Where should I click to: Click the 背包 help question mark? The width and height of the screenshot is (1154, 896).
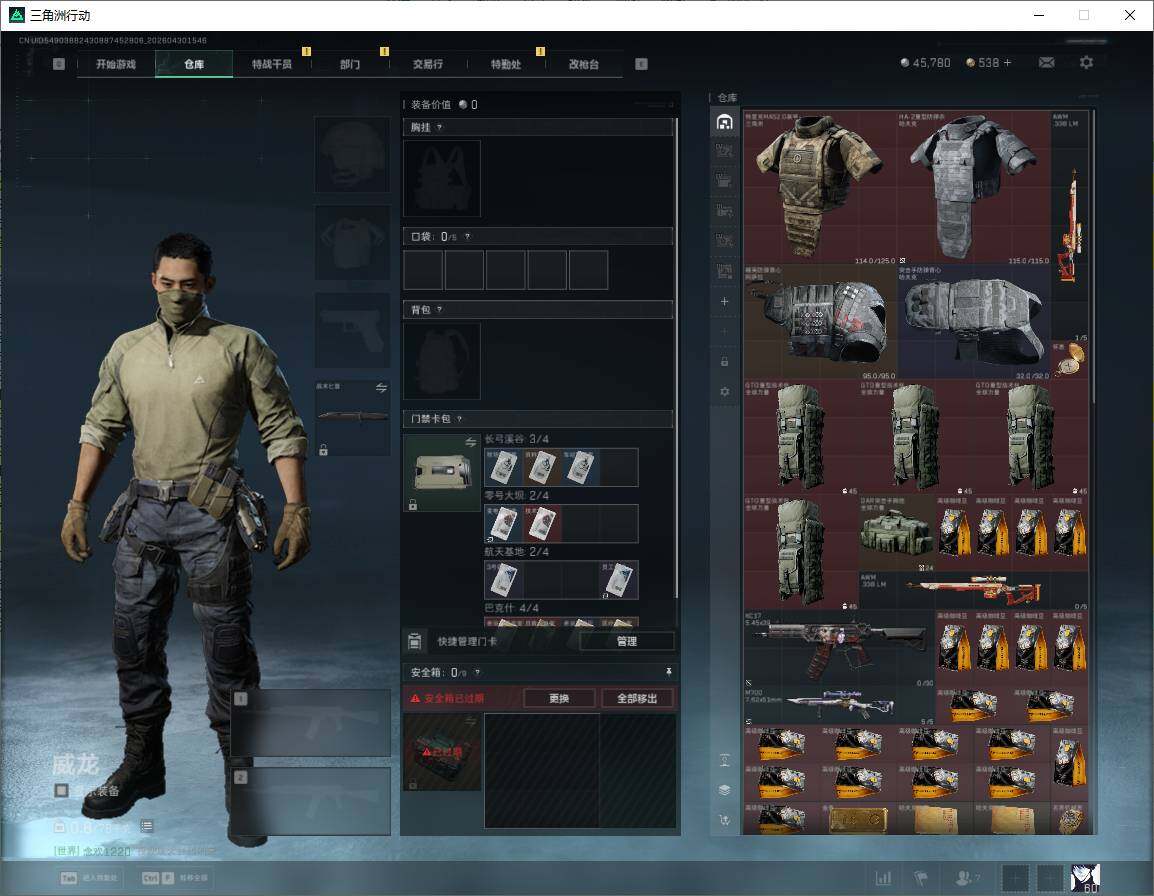tap(439, 309)
